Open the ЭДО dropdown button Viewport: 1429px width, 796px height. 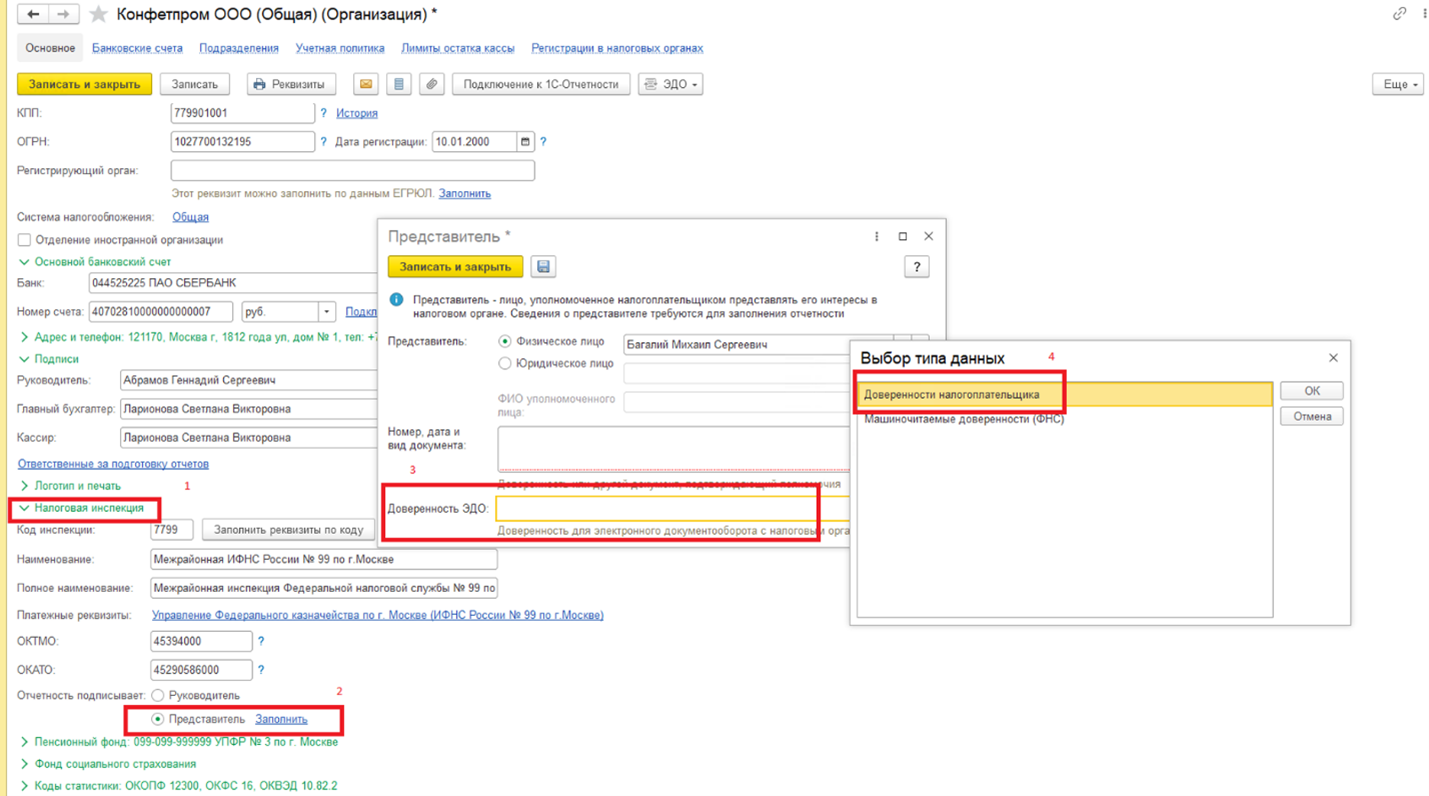(x=670, y=84)
